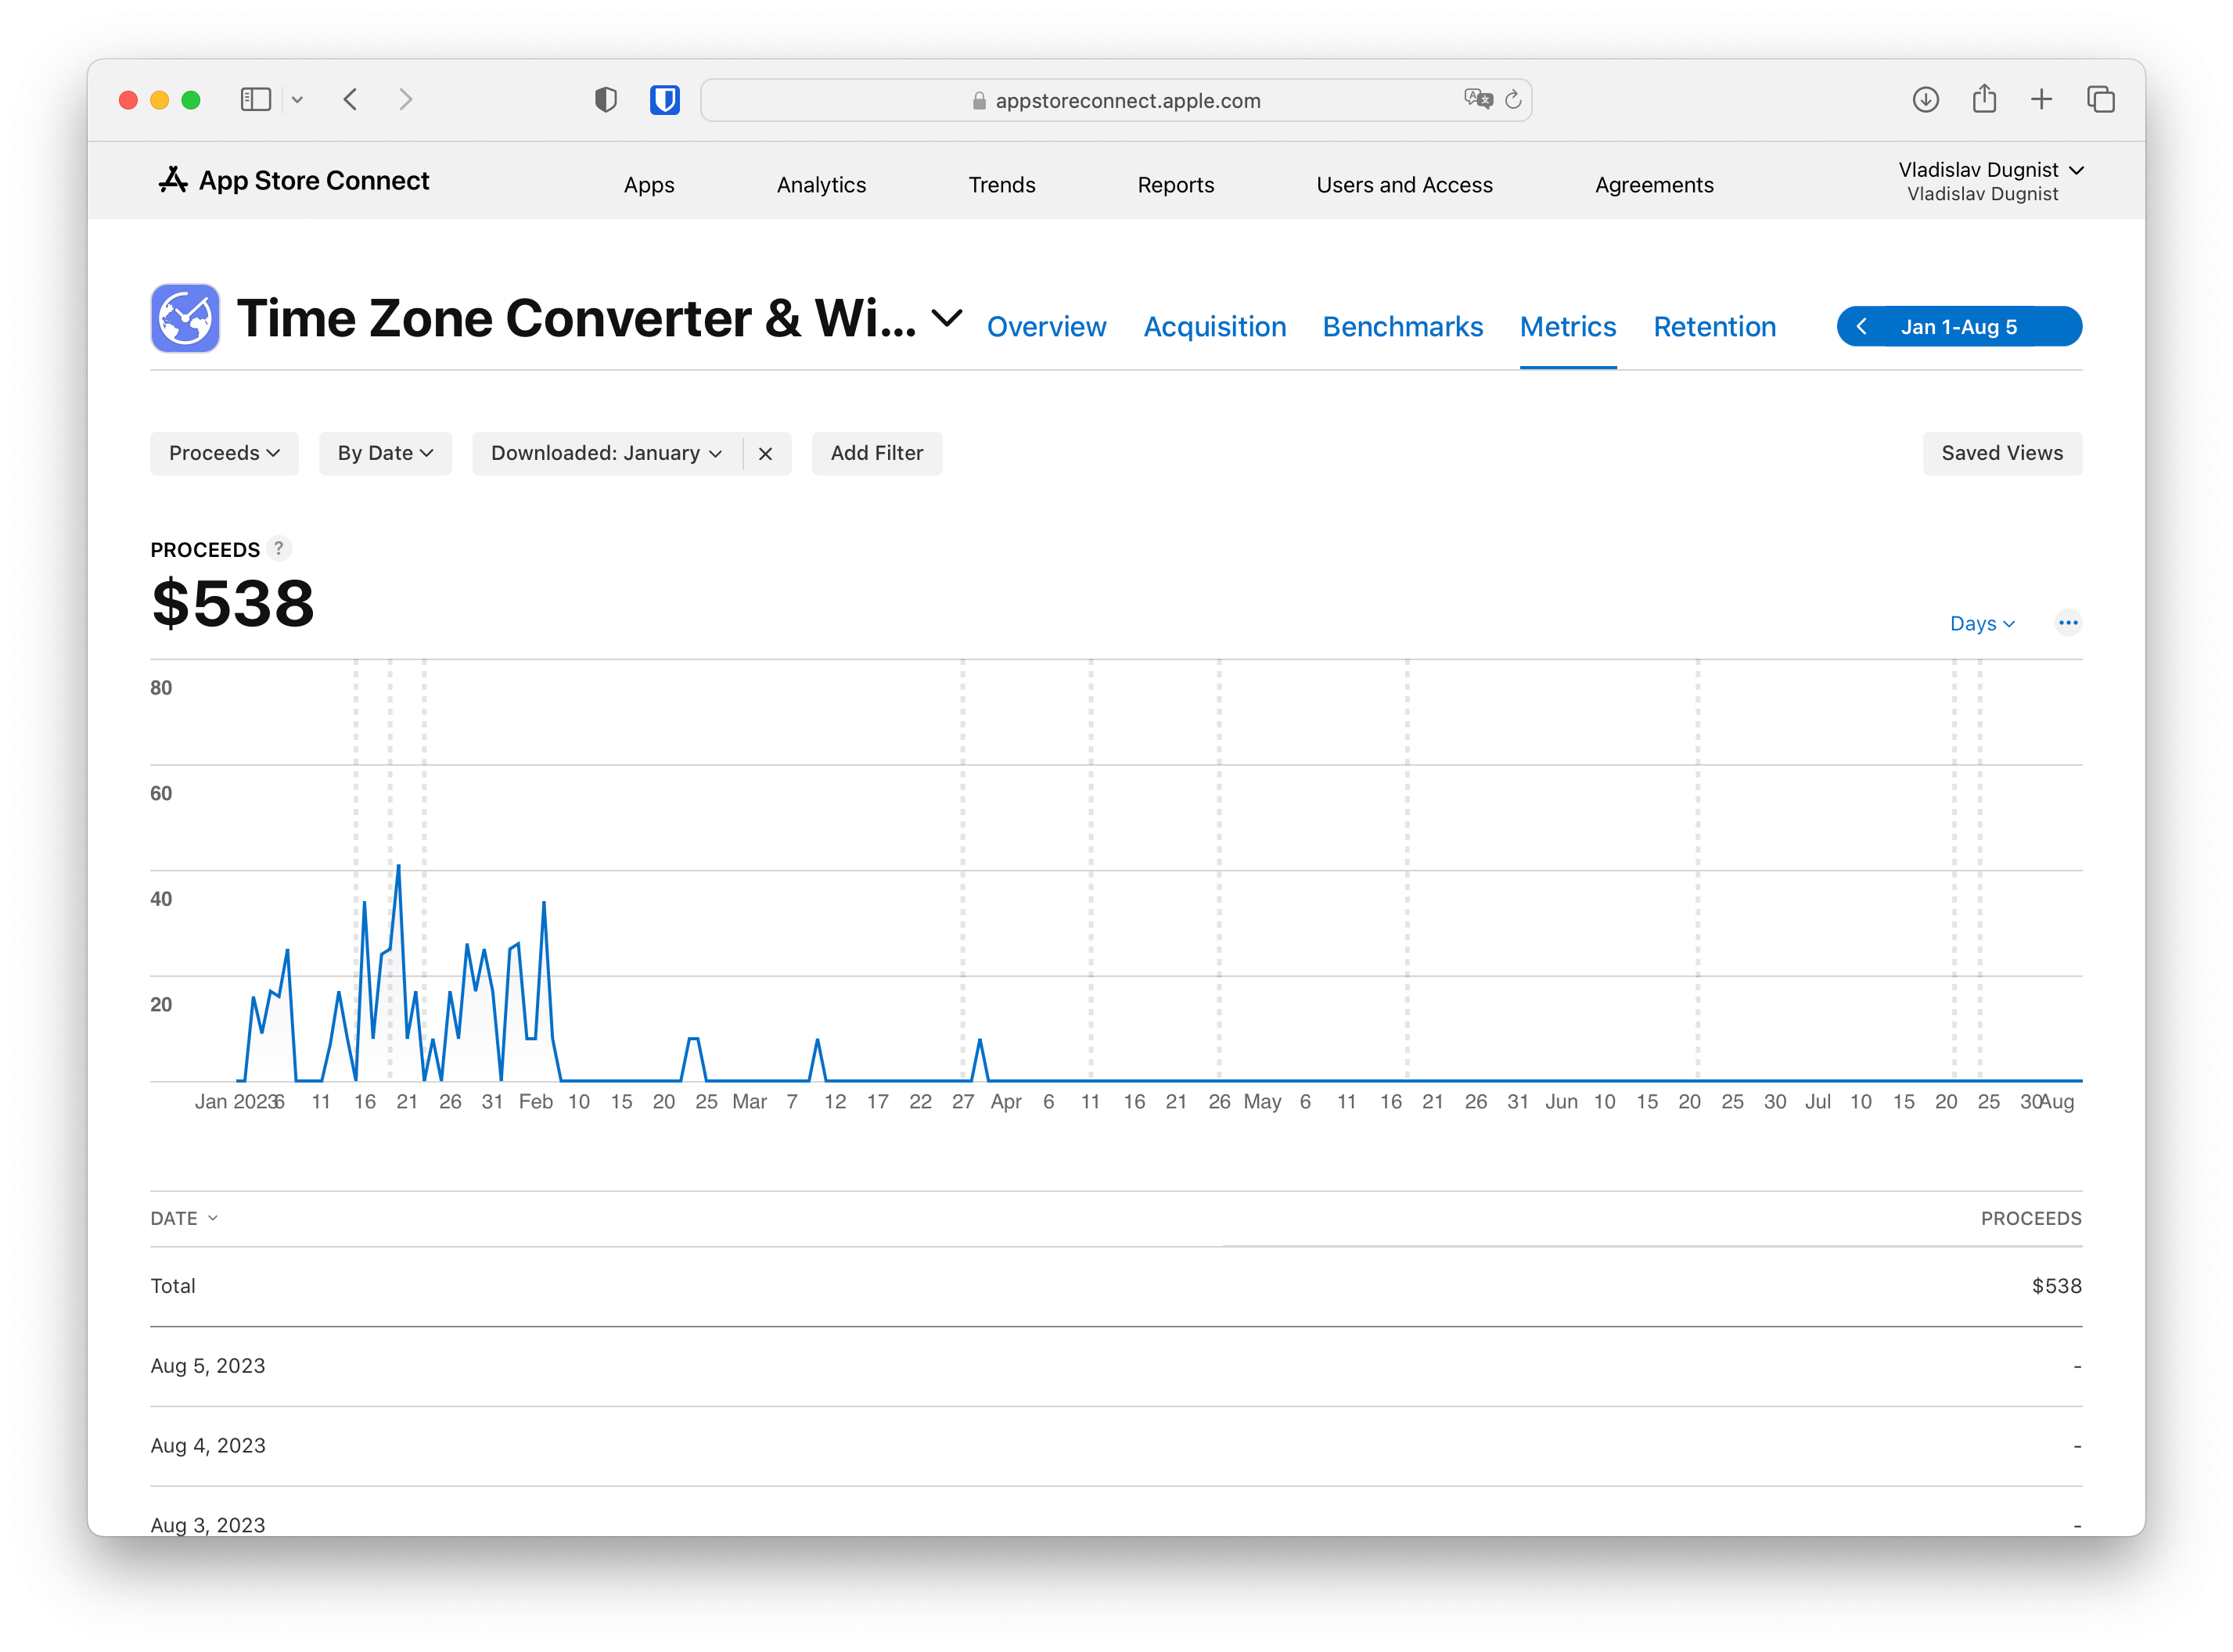Change Days granularity dropdown
The height and width of the screenshot is (1652, 2233).
click(x=1982, y=623)
